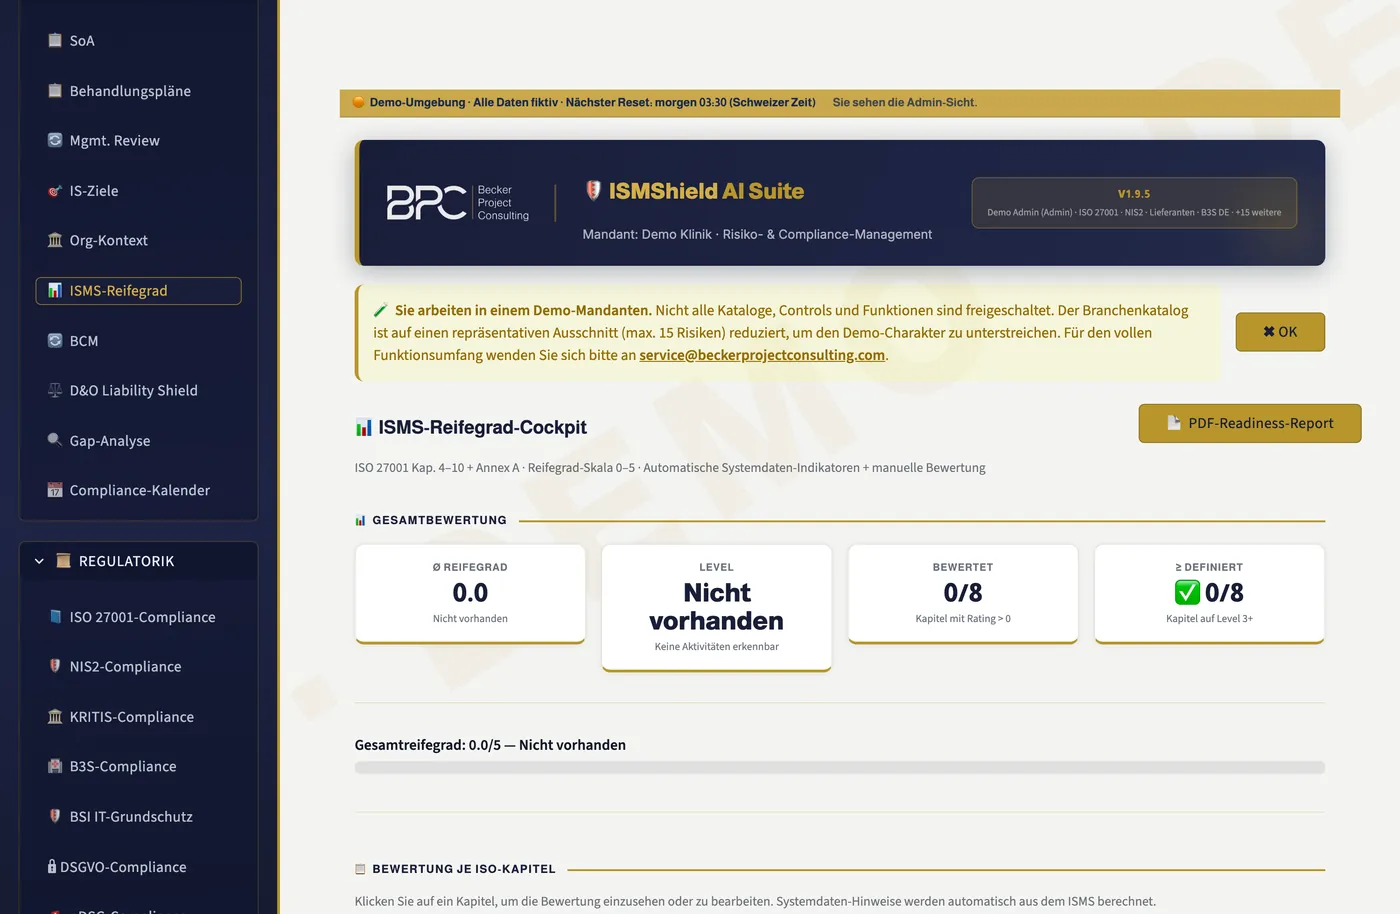Click the 'ISO 27001 Kap. 4–10 + Annex A' description line
The height and width of the screenshot is (914, 1400).
tap(670, 468)
